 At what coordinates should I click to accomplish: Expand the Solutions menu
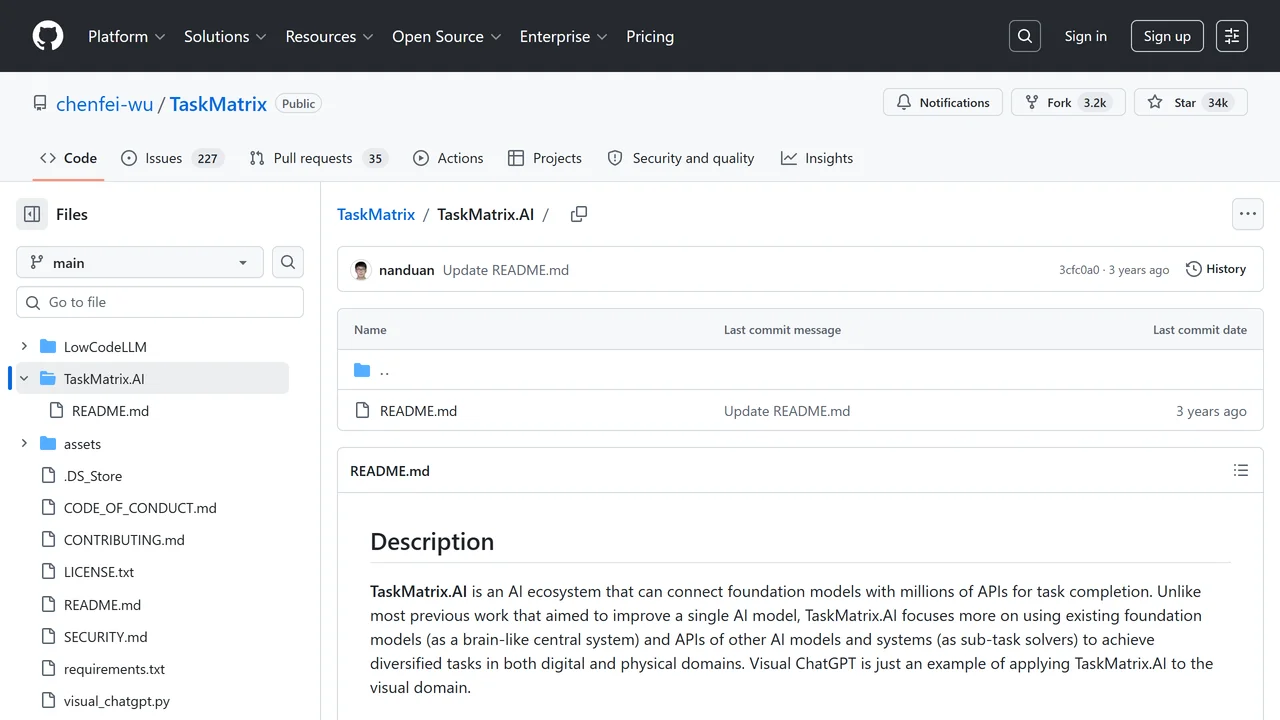click(x=225, y=36)
